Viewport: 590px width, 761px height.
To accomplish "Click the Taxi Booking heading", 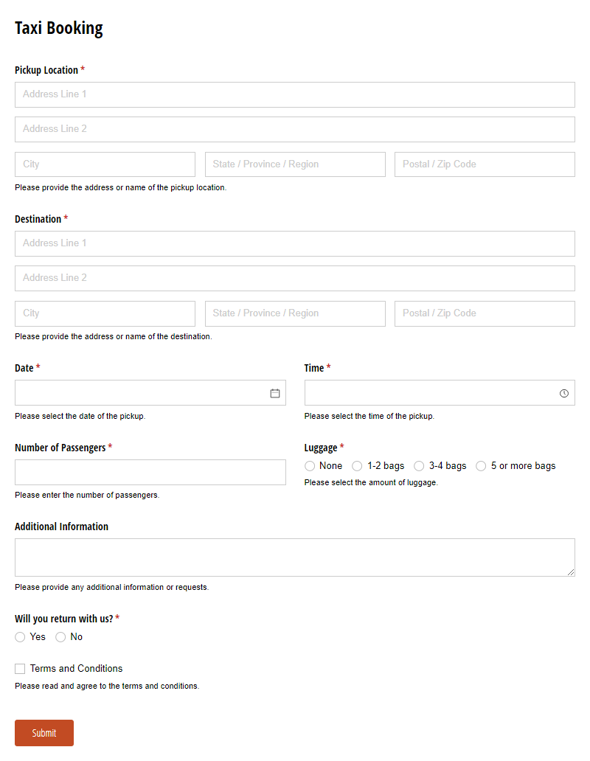I will (x=59, y=28).
